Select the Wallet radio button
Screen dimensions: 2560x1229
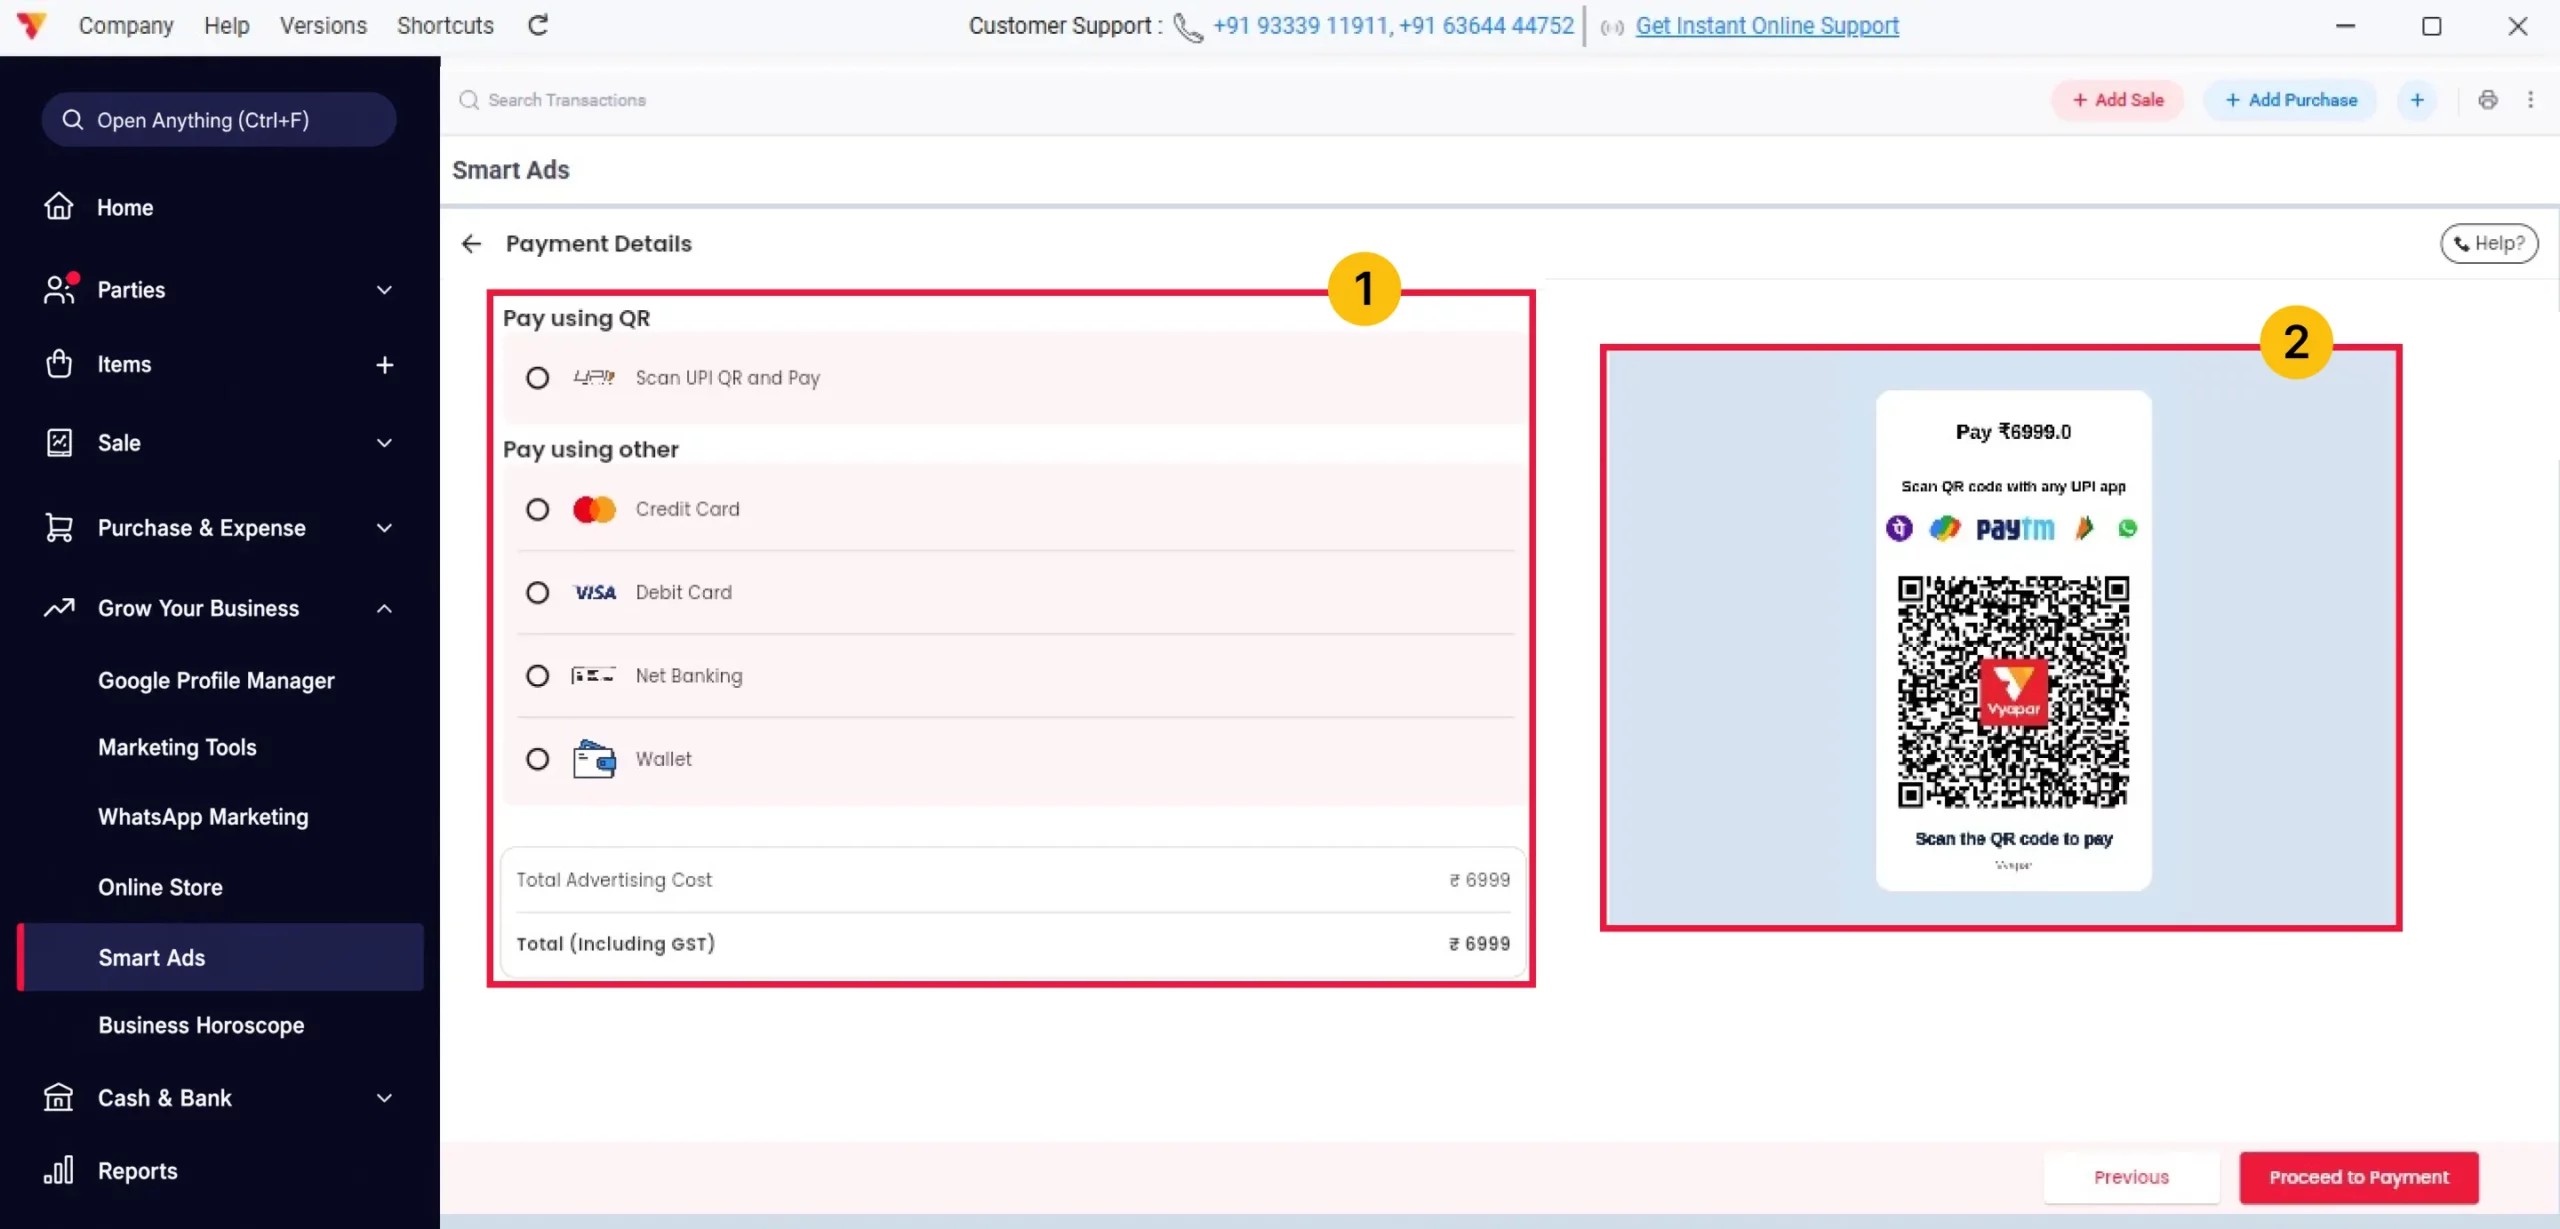coord(538,759)
